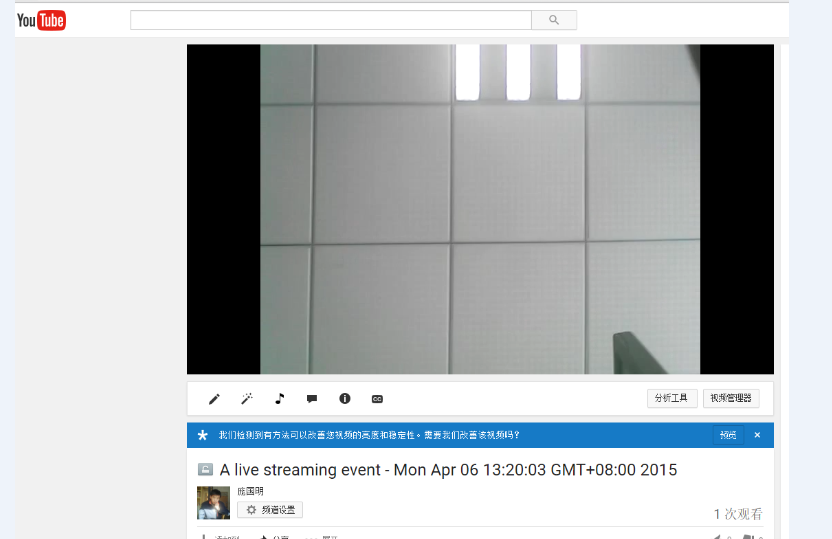Click the uploader channel name link
Image resolution: width=832 pixels, height=539 pixels.
[250, 491]
